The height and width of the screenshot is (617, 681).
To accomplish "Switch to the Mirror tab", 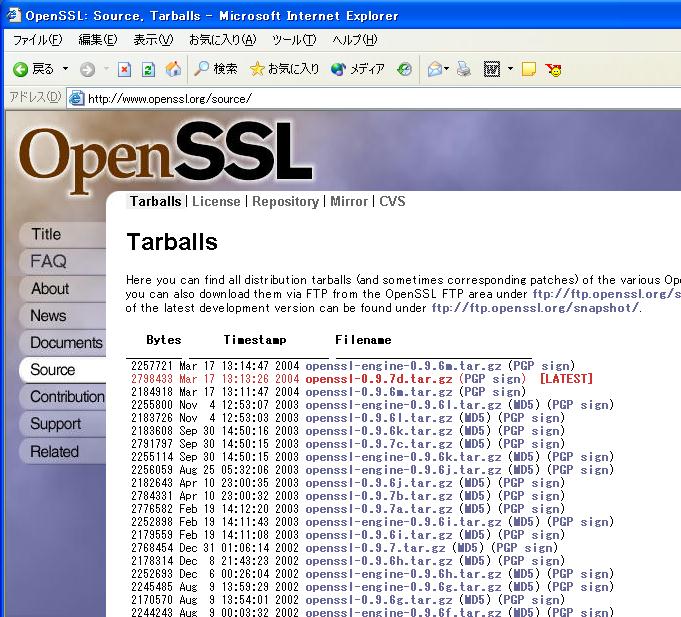I will [349, 201].
